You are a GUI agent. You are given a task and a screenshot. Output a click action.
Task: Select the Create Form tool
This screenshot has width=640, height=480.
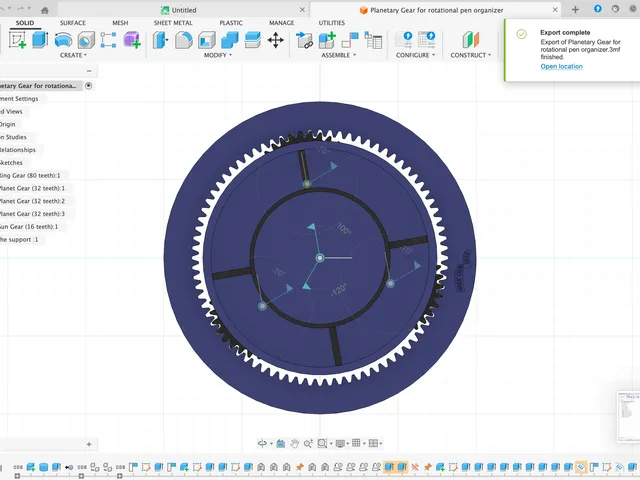point(132,40)
